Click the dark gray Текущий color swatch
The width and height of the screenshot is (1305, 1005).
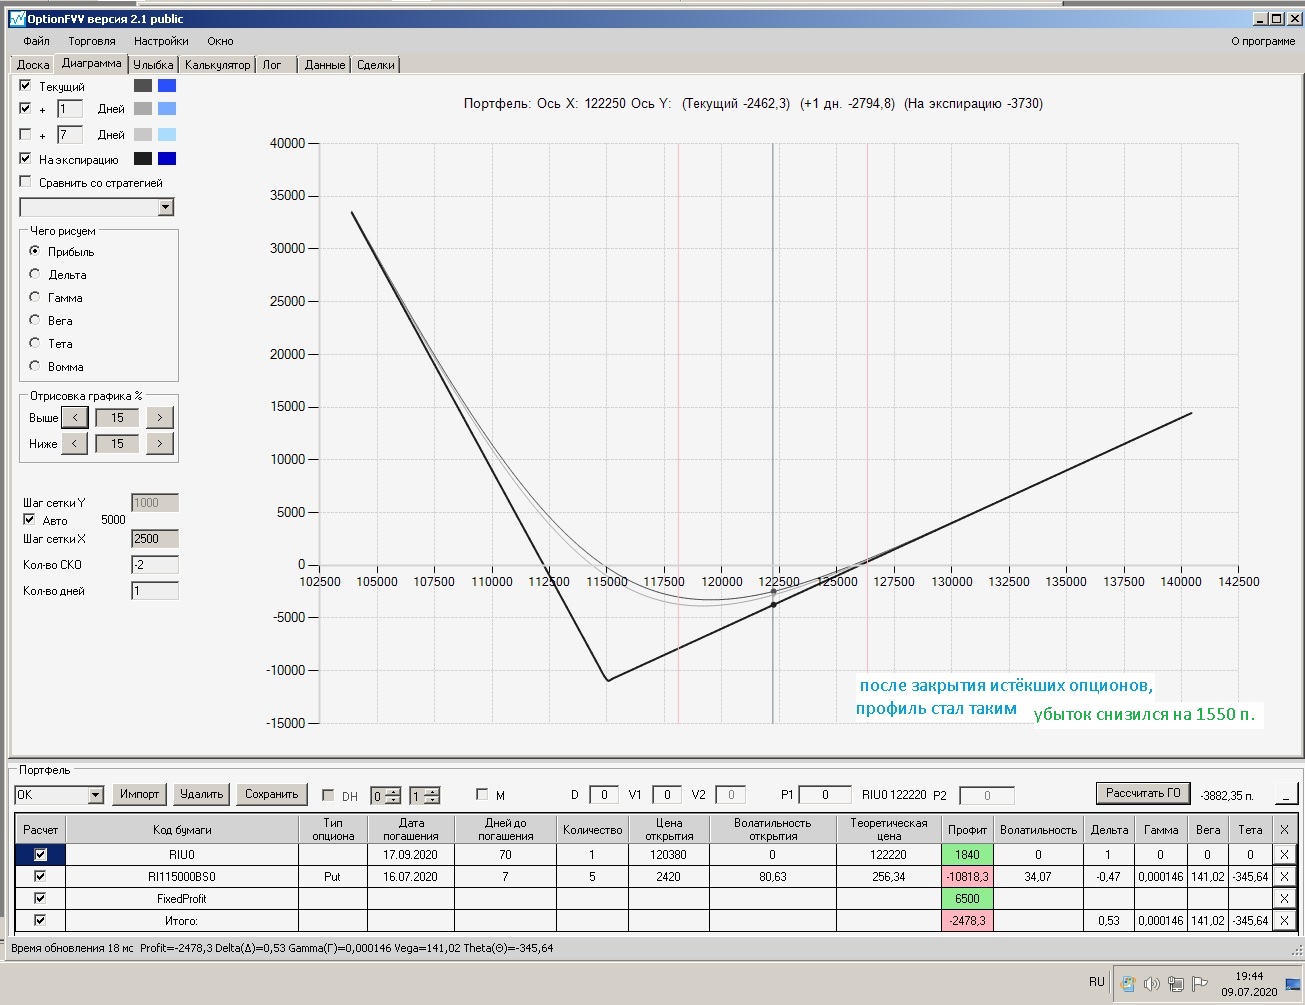coord(143,86)
